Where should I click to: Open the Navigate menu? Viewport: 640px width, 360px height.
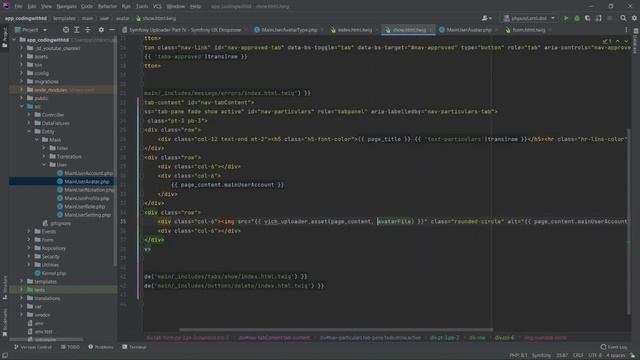(66, 6)
